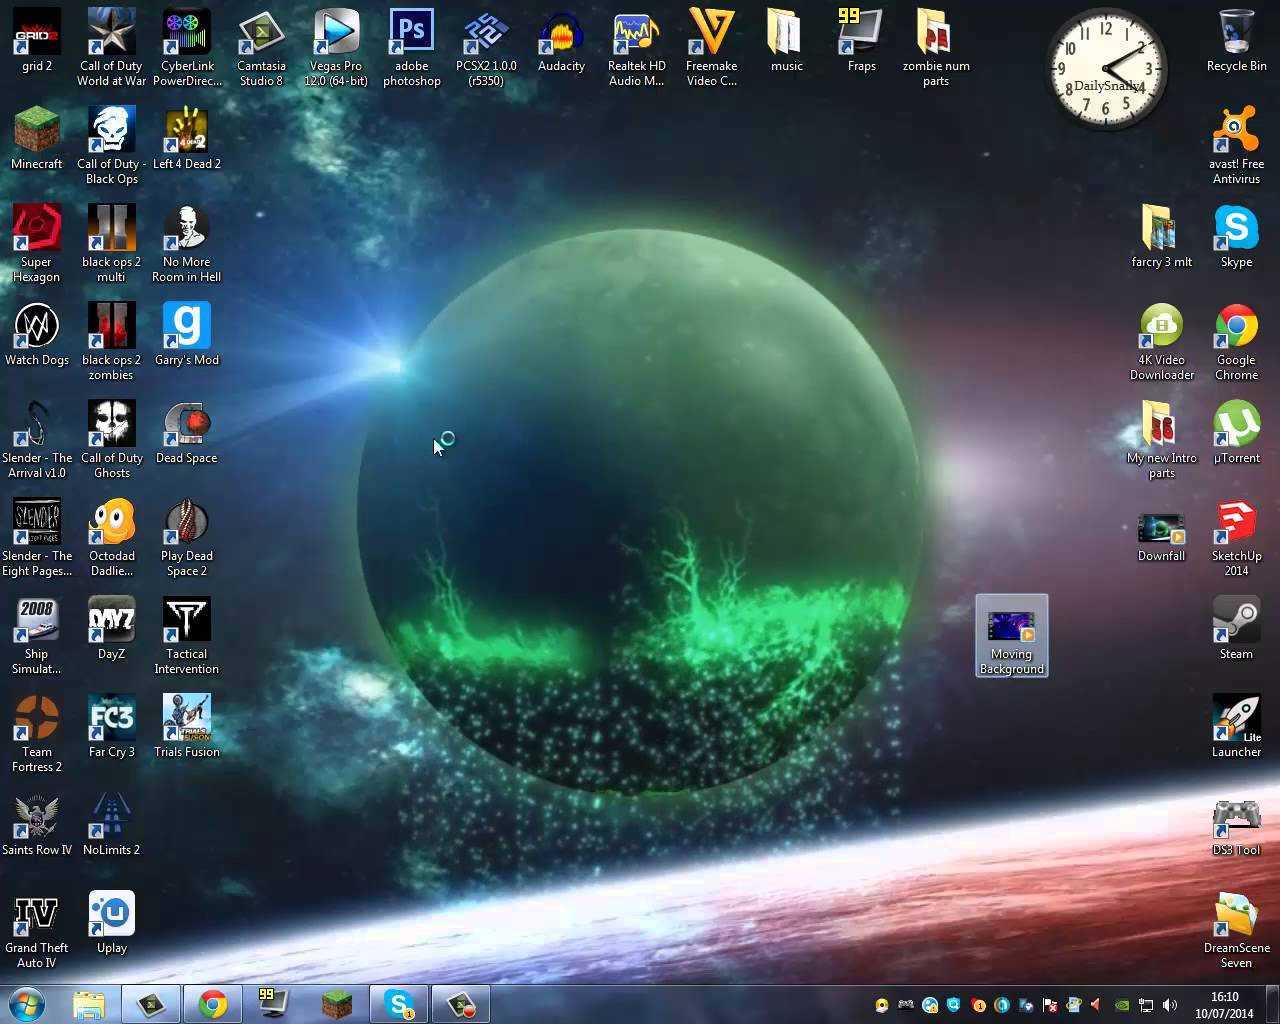
Task: Launch Call of Duty World at War
Action: [x=111, y=47]
